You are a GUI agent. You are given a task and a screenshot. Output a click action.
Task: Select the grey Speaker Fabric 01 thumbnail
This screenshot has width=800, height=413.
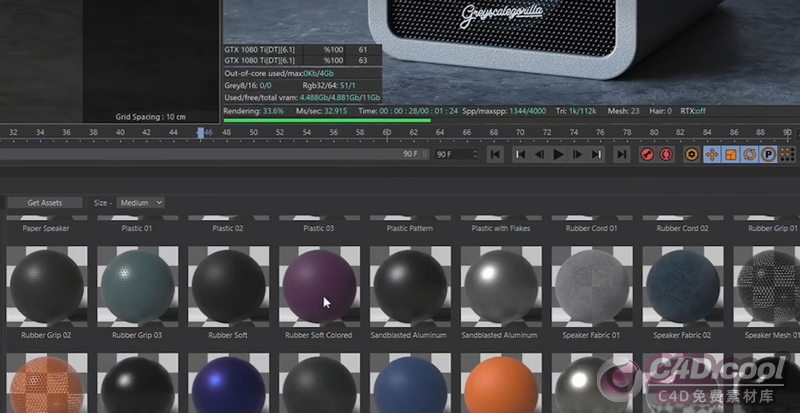tap(592, 286)
